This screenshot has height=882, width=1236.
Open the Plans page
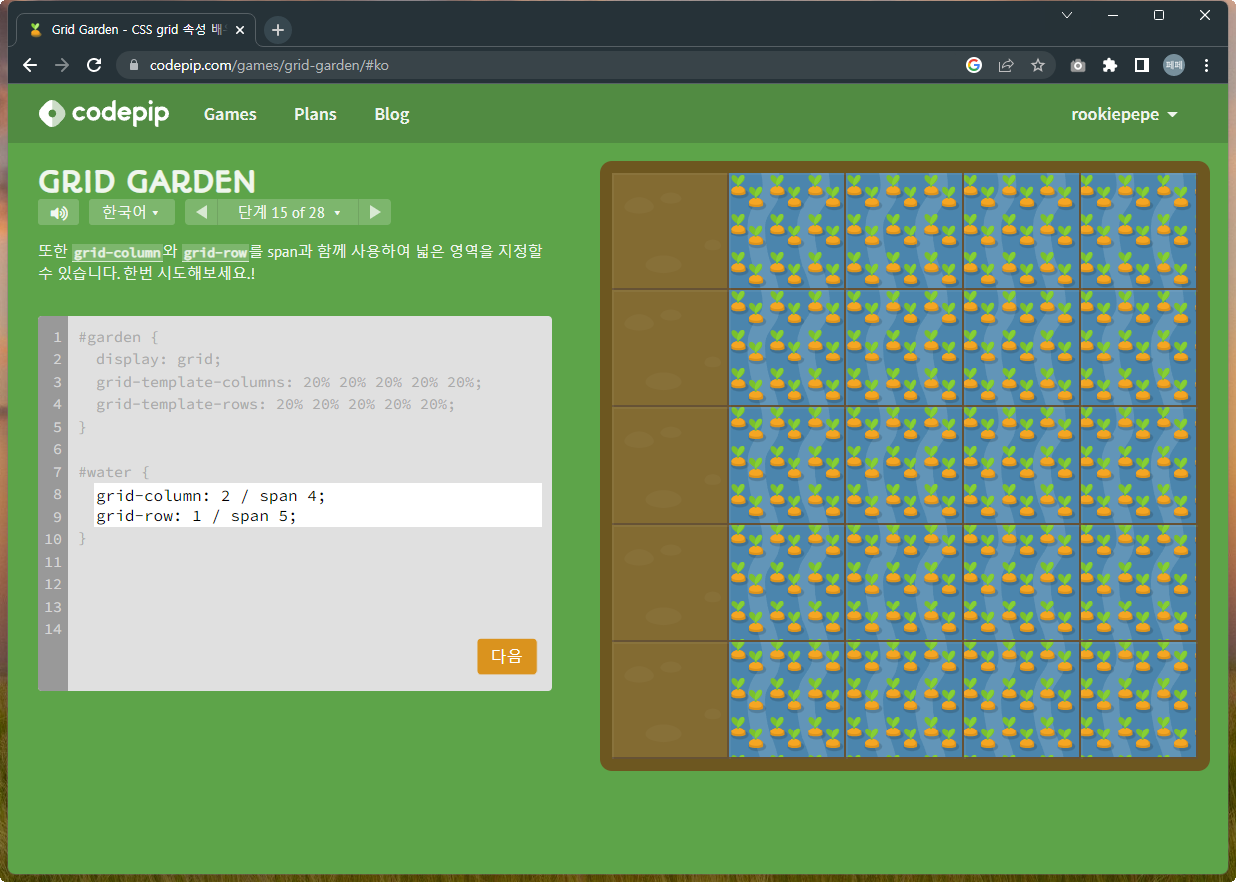pyautogui.click(x=315, y=114)
